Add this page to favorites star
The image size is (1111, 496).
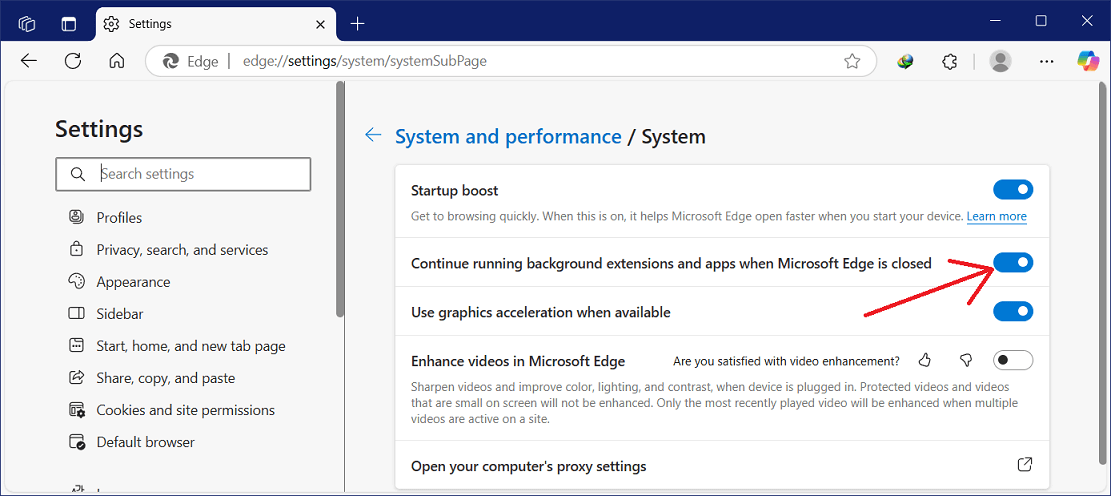point(852,61)
